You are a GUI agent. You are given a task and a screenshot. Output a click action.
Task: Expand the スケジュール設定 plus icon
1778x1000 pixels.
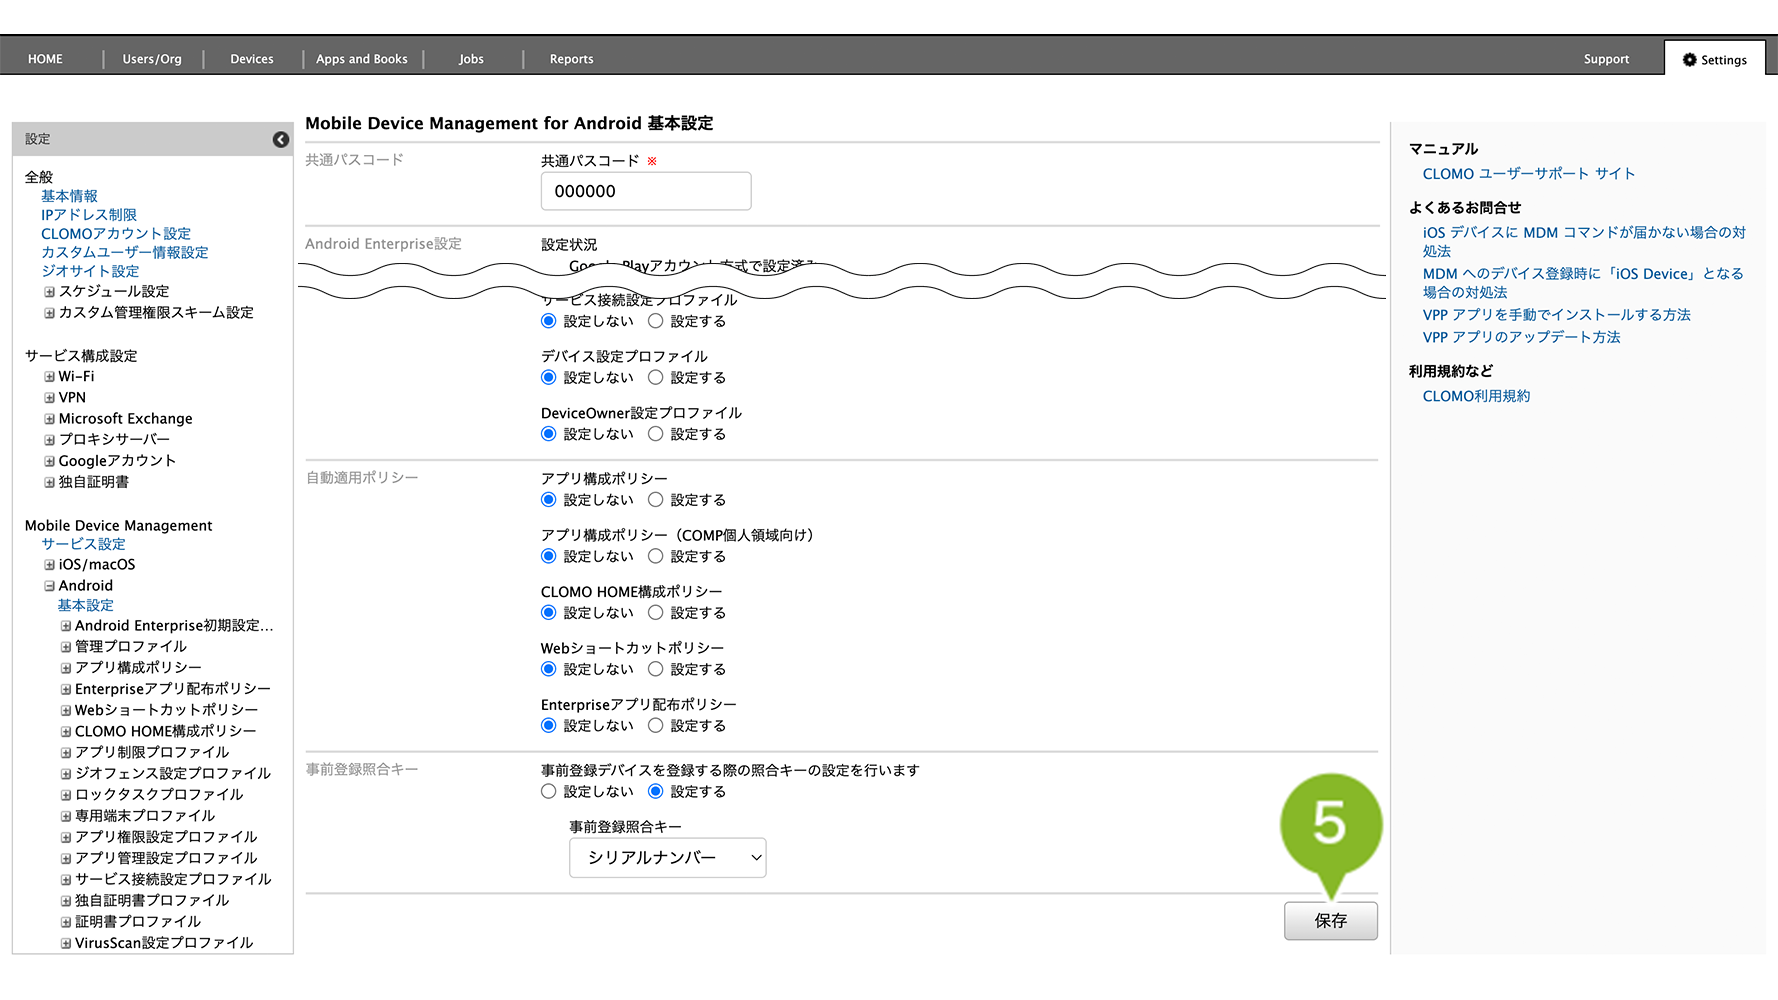coord(49,292)
